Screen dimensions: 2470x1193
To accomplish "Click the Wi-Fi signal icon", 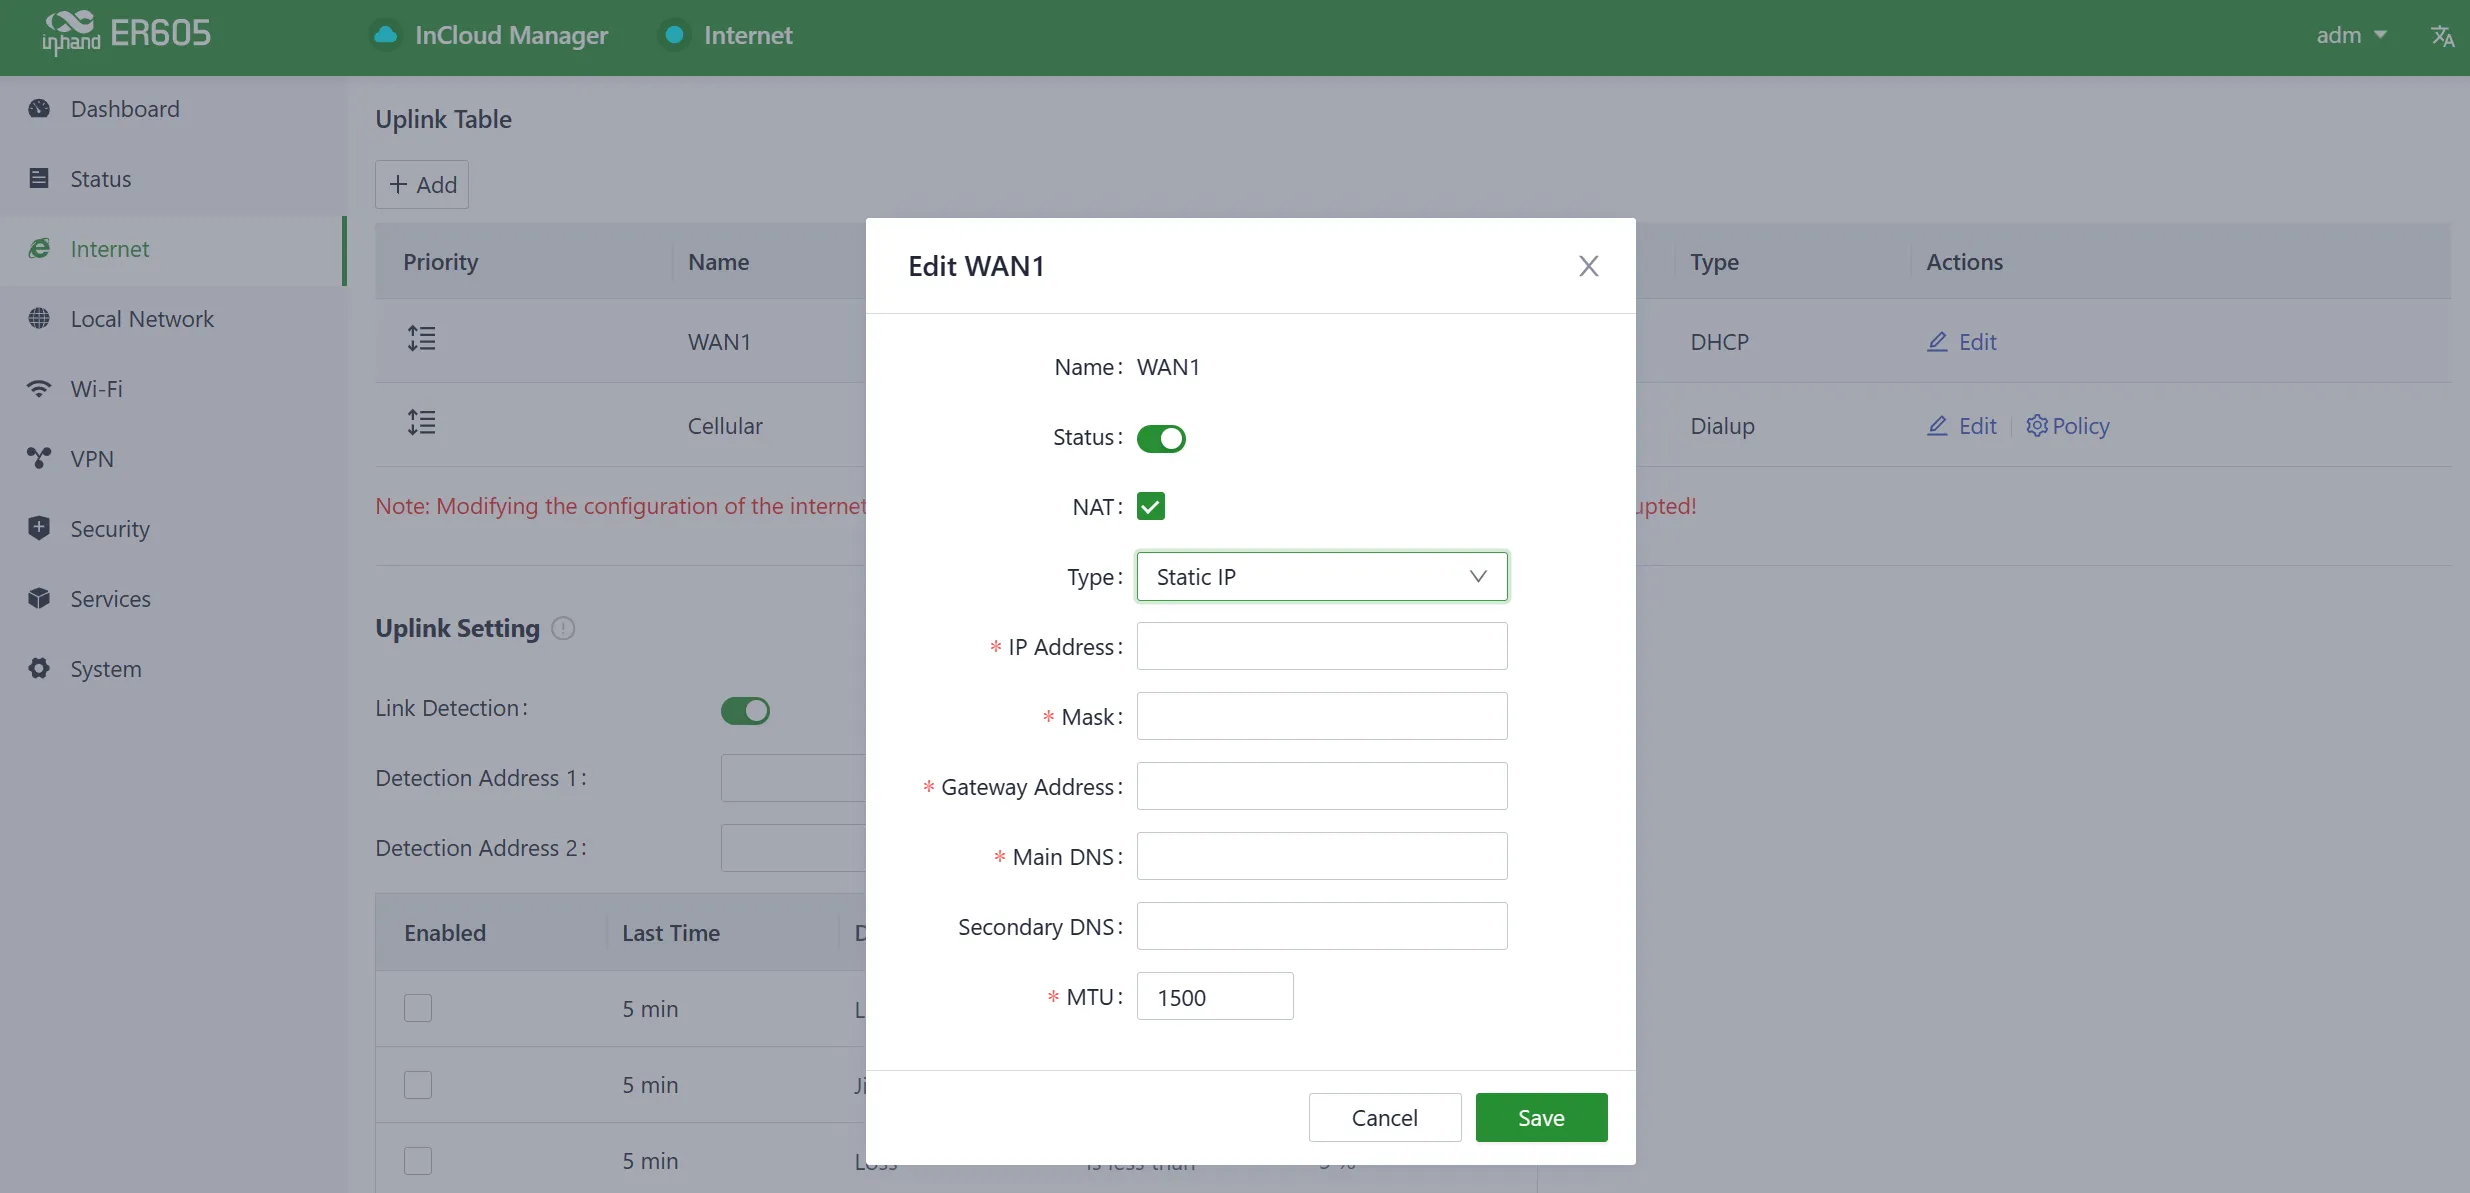I will tap(39, 389).
